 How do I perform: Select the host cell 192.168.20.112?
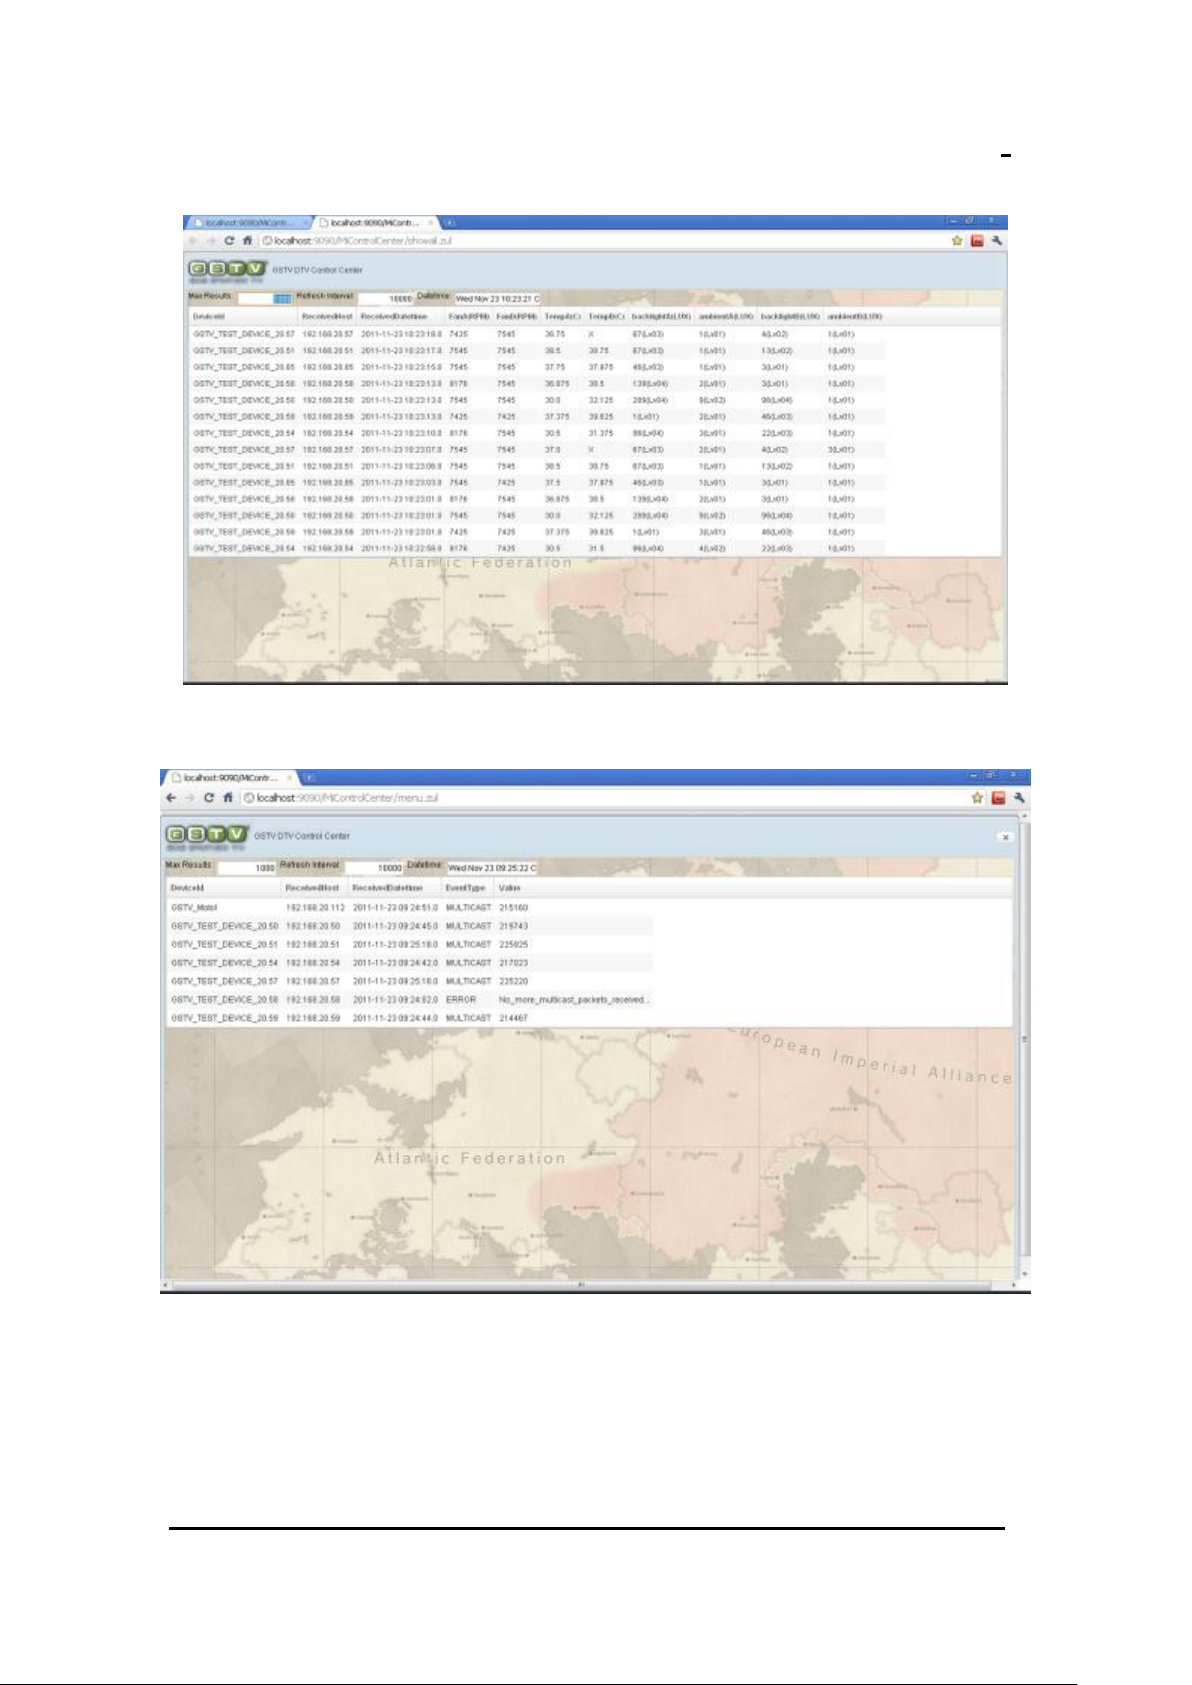point(315,908)
